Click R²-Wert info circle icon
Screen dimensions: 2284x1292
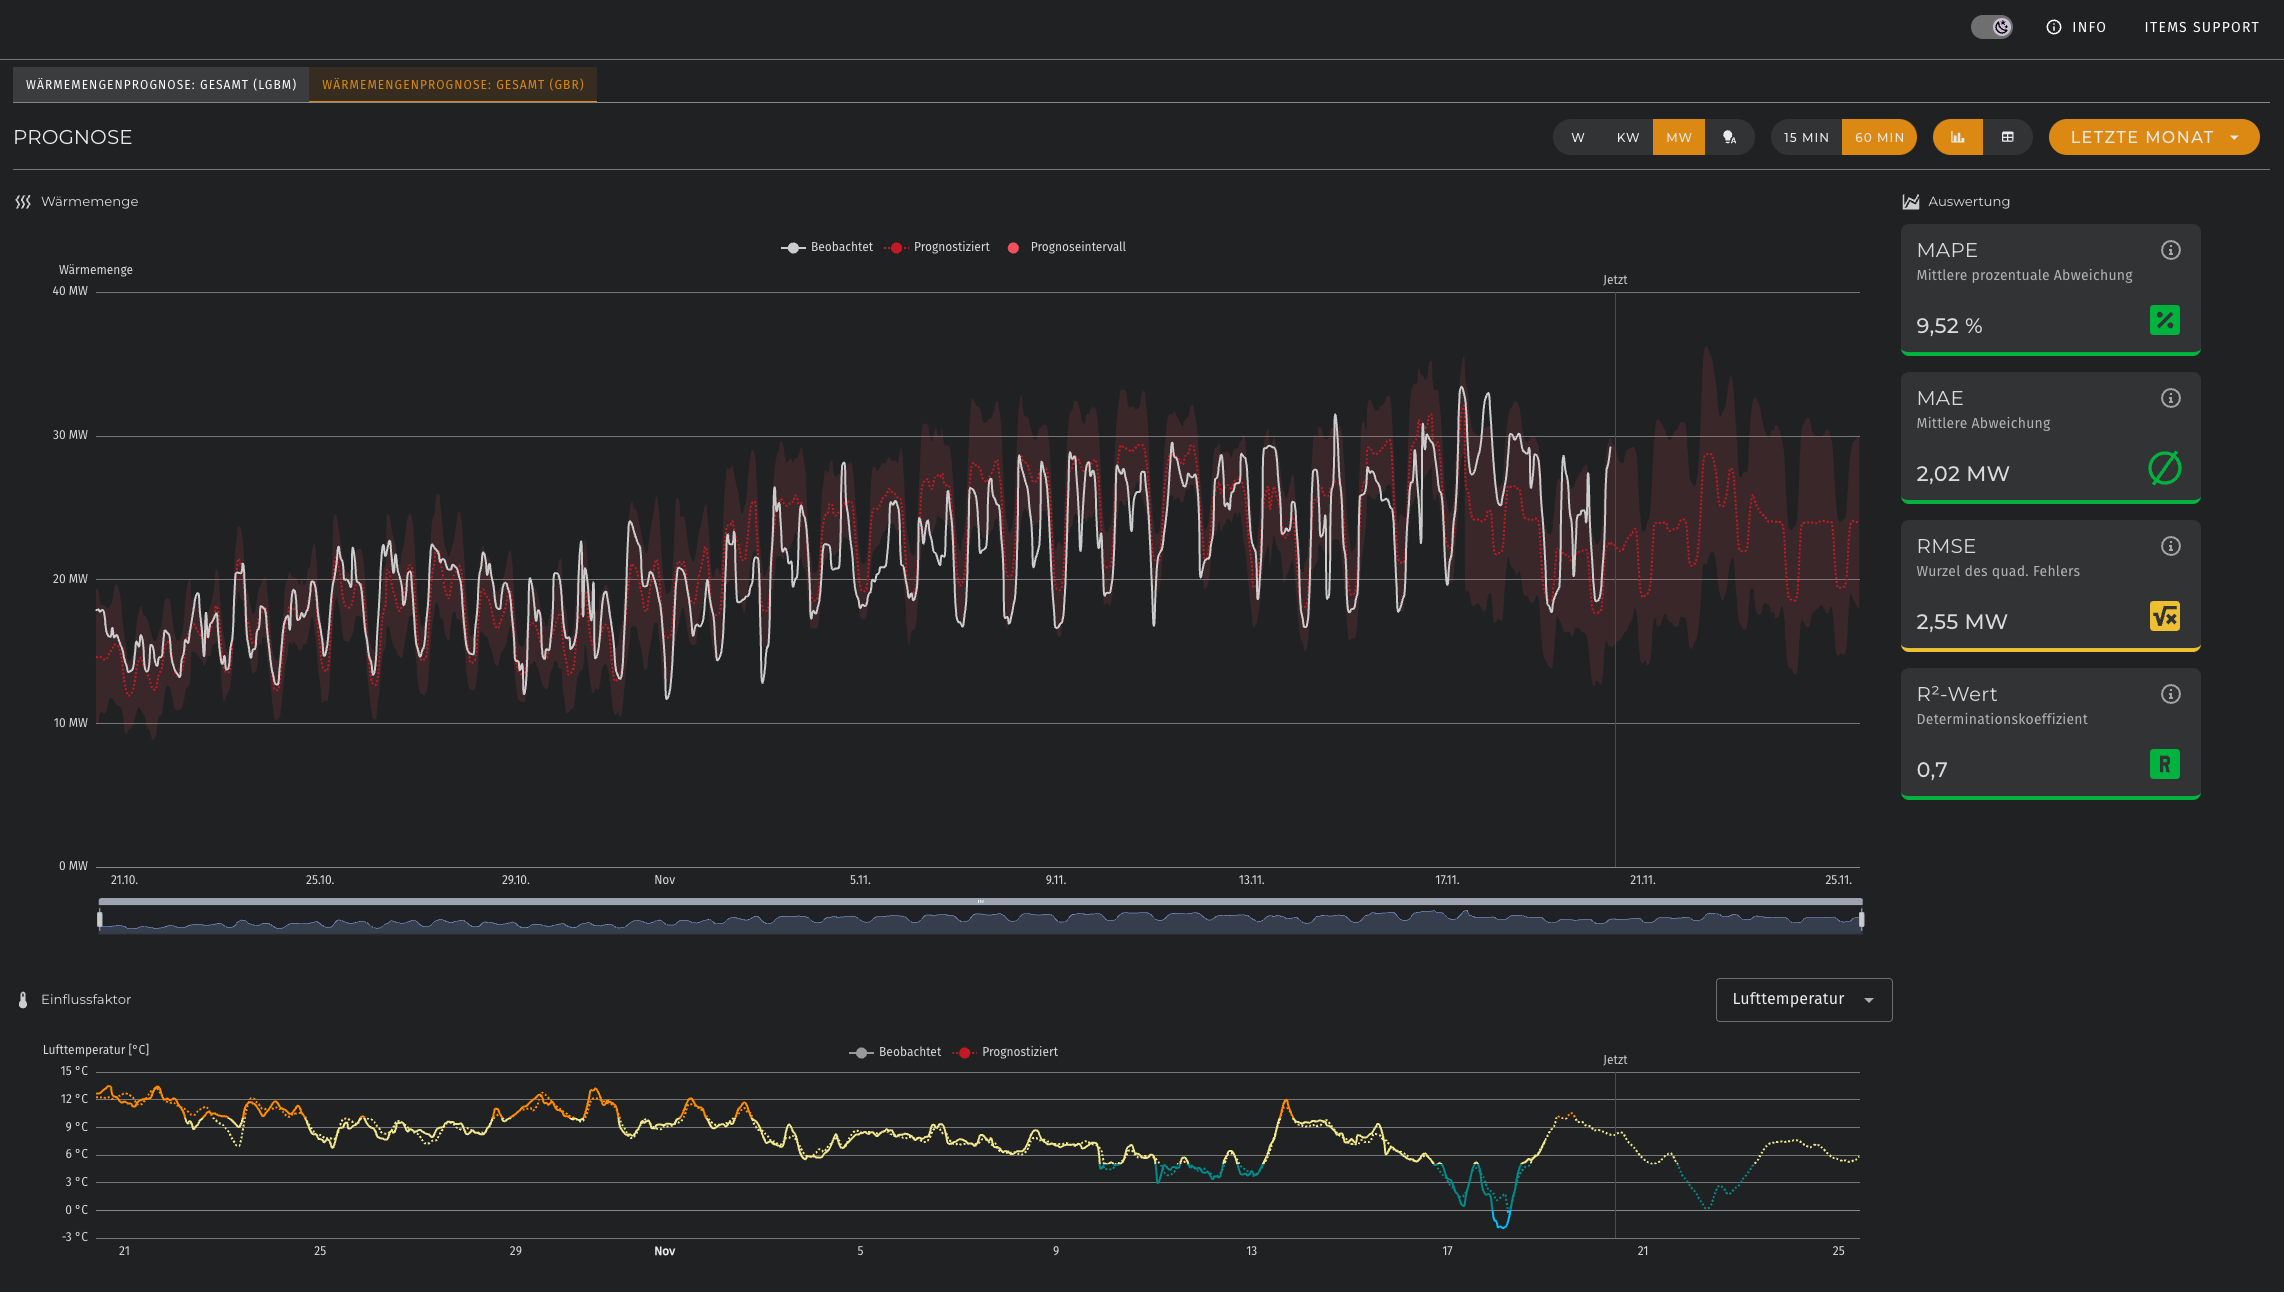click(2170, 694)
